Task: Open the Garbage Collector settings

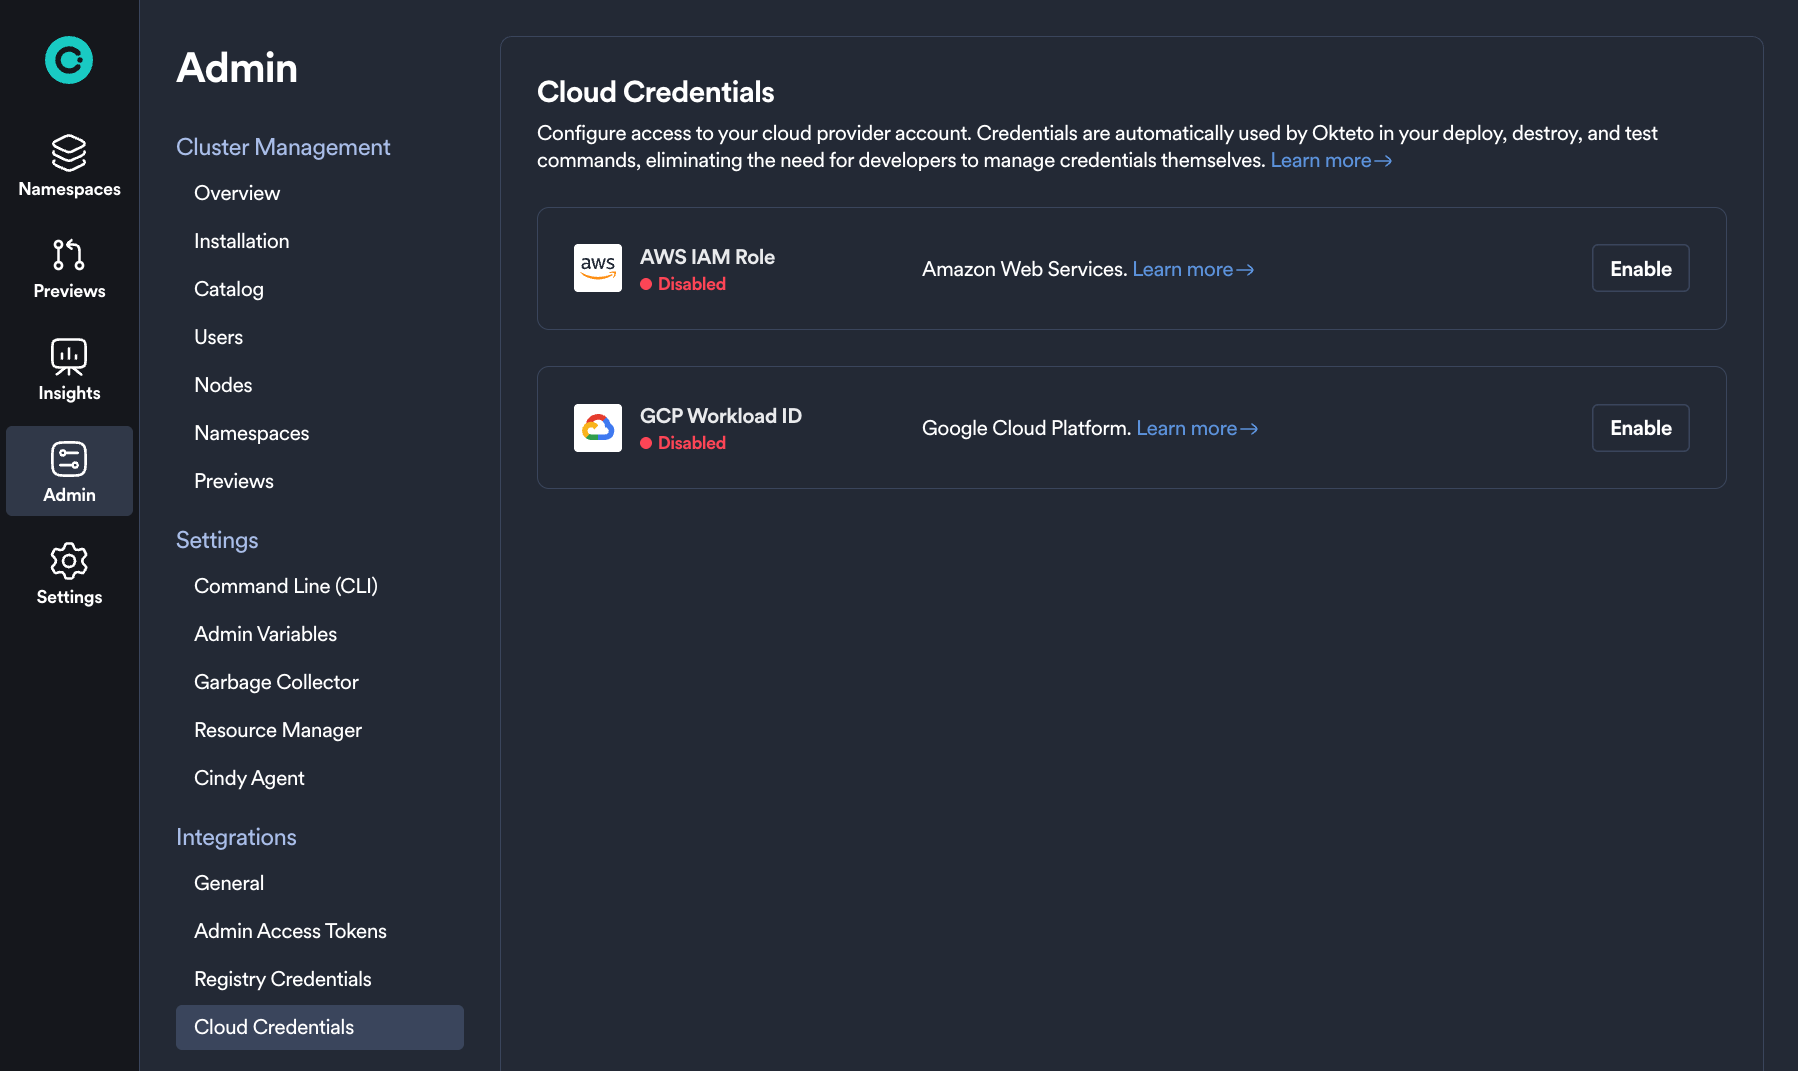Action: (x=276, y=681)
